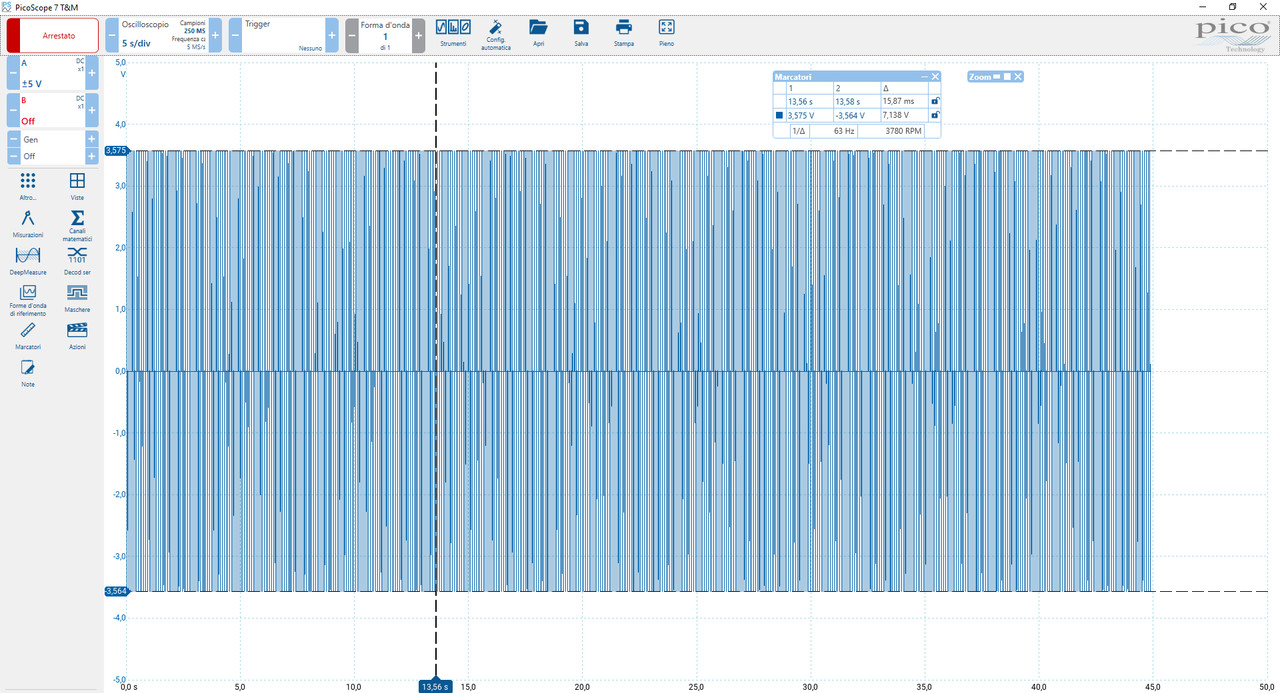This screenshot has width=1280, height=693.
Task: Open the Strumenti tools menu
Action: pos(453,33)
